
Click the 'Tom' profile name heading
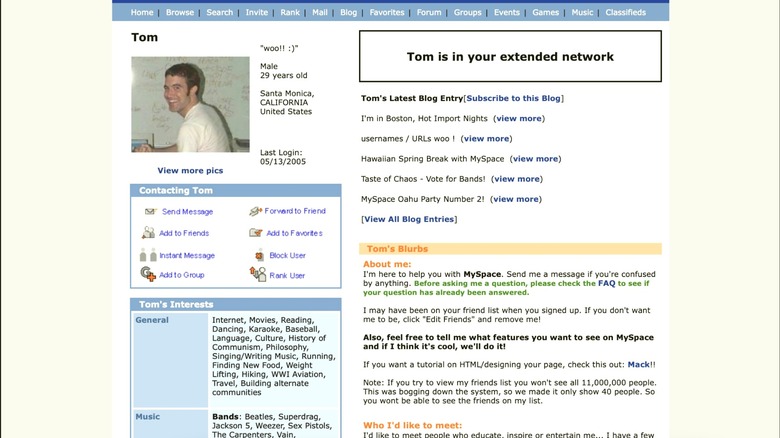(144, 37)
